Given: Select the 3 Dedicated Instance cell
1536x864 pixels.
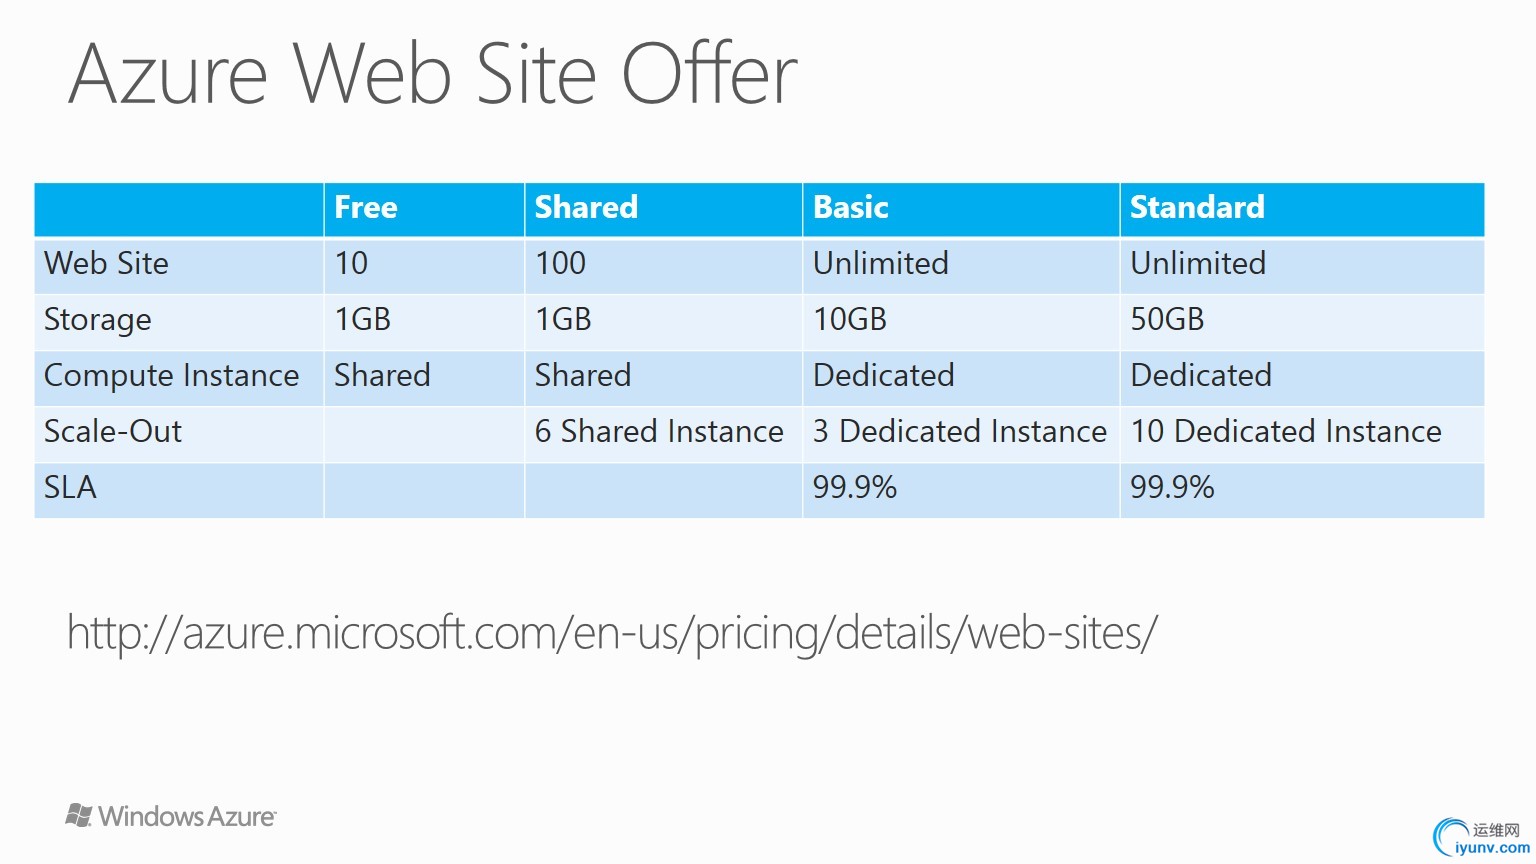Looking at the screenshot, I should click(x=960, y=433).
